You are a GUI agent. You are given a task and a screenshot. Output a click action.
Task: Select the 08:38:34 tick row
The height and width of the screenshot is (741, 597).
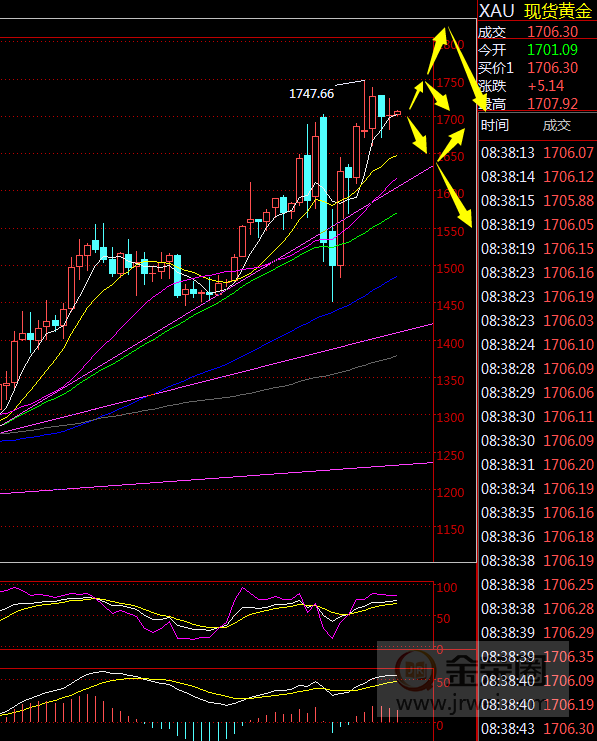pyautogui.click(x=537, y=489)
